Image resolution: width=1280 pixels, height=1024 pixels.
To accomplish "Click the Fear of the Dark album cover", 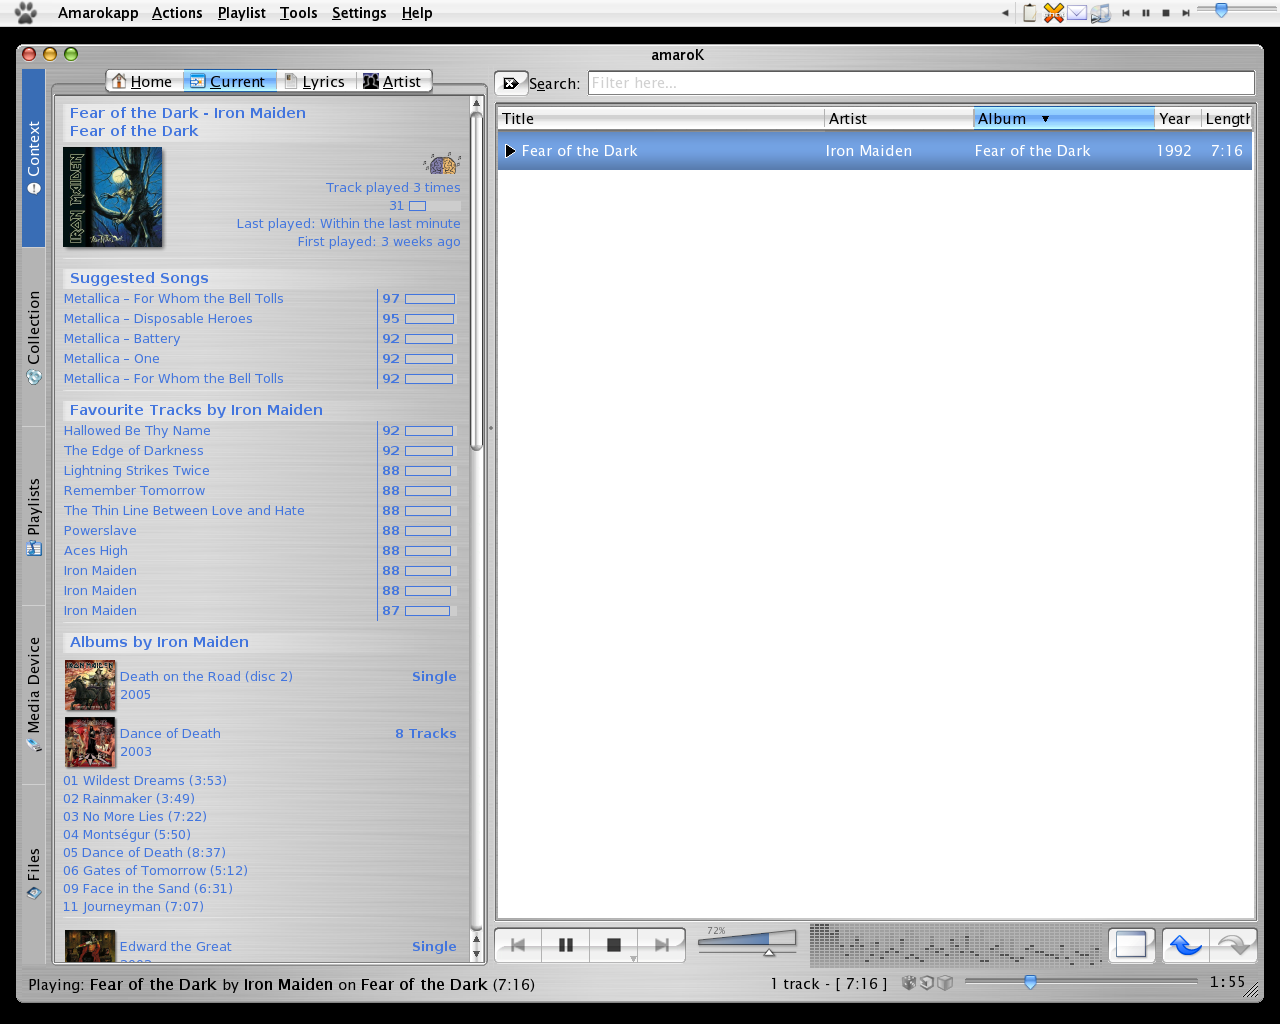I will click(x=113, y=197).
